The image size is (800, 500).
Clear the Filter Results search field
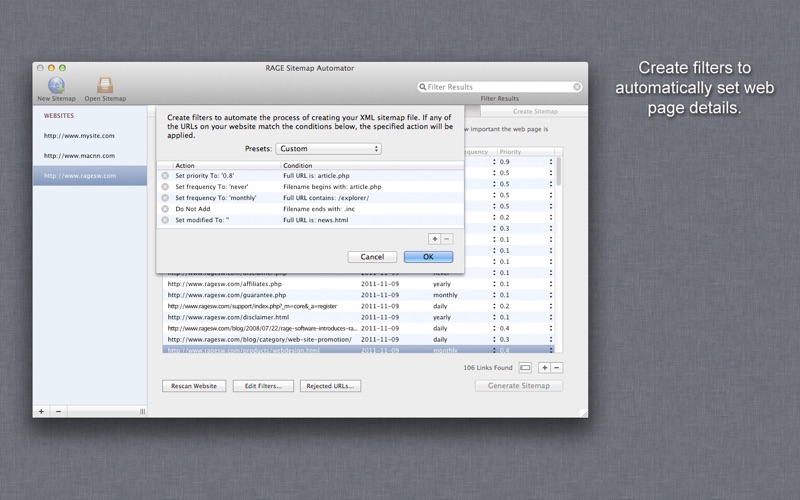point(577,87)
